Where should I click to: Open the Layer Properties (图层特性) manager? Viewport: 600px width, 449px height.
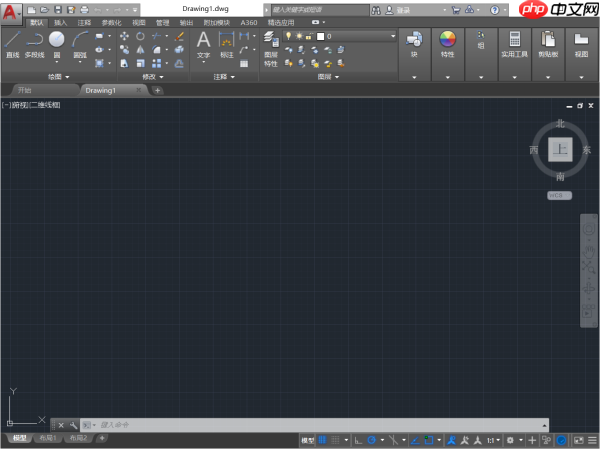pos(271,49)
